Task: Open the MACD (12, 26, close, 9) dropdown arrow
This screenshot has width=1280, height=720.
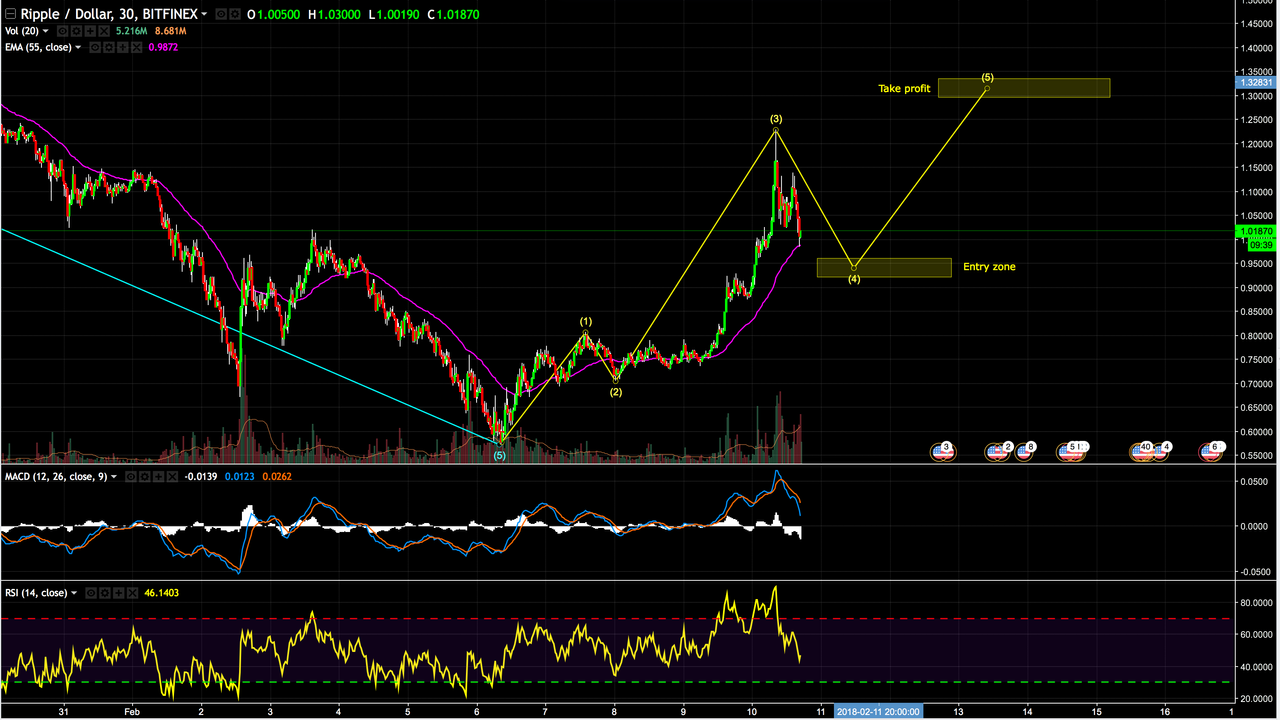Action: [x=114, y=476]
